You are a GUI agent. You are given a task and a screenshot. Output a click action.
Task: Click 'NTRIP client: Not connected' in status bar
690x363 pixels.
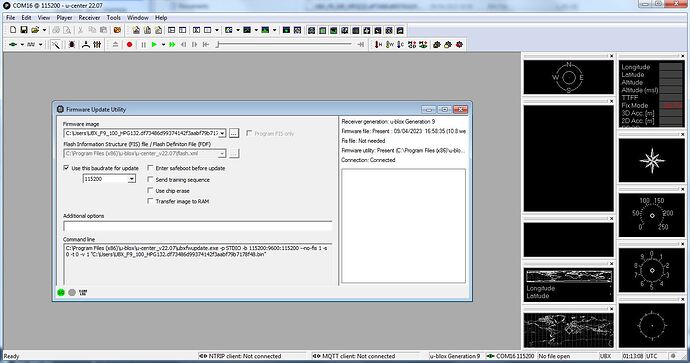pos(244,356)
